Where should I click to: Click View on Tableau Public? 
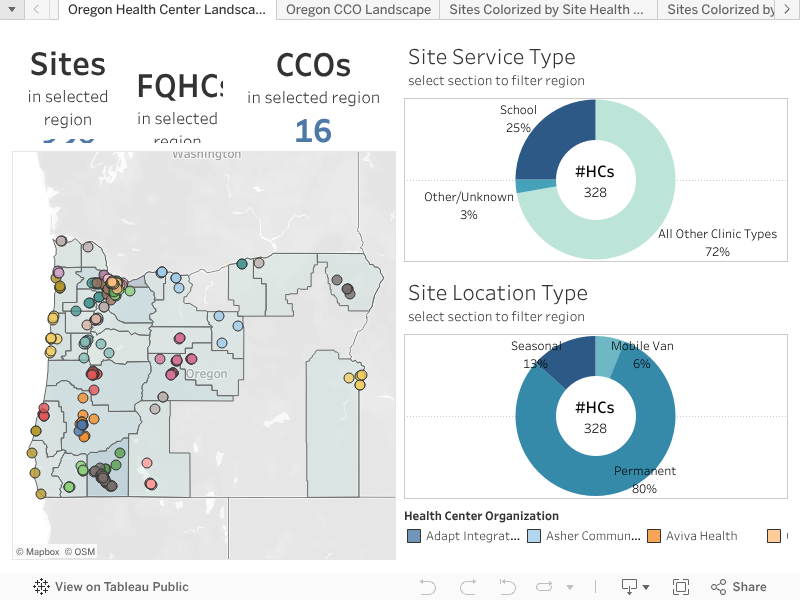pos(111,587)
